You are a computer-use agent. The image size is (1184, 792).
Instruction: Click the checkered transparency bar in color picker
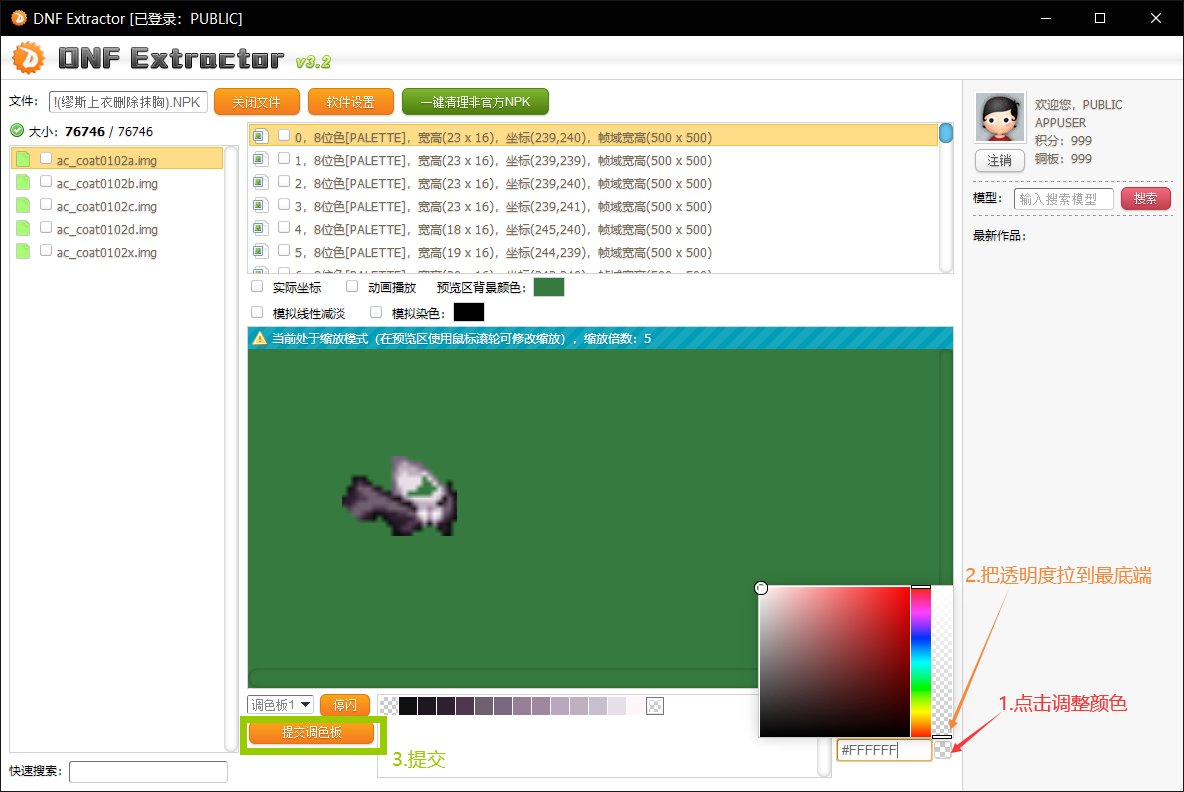(x=942, y=661)
